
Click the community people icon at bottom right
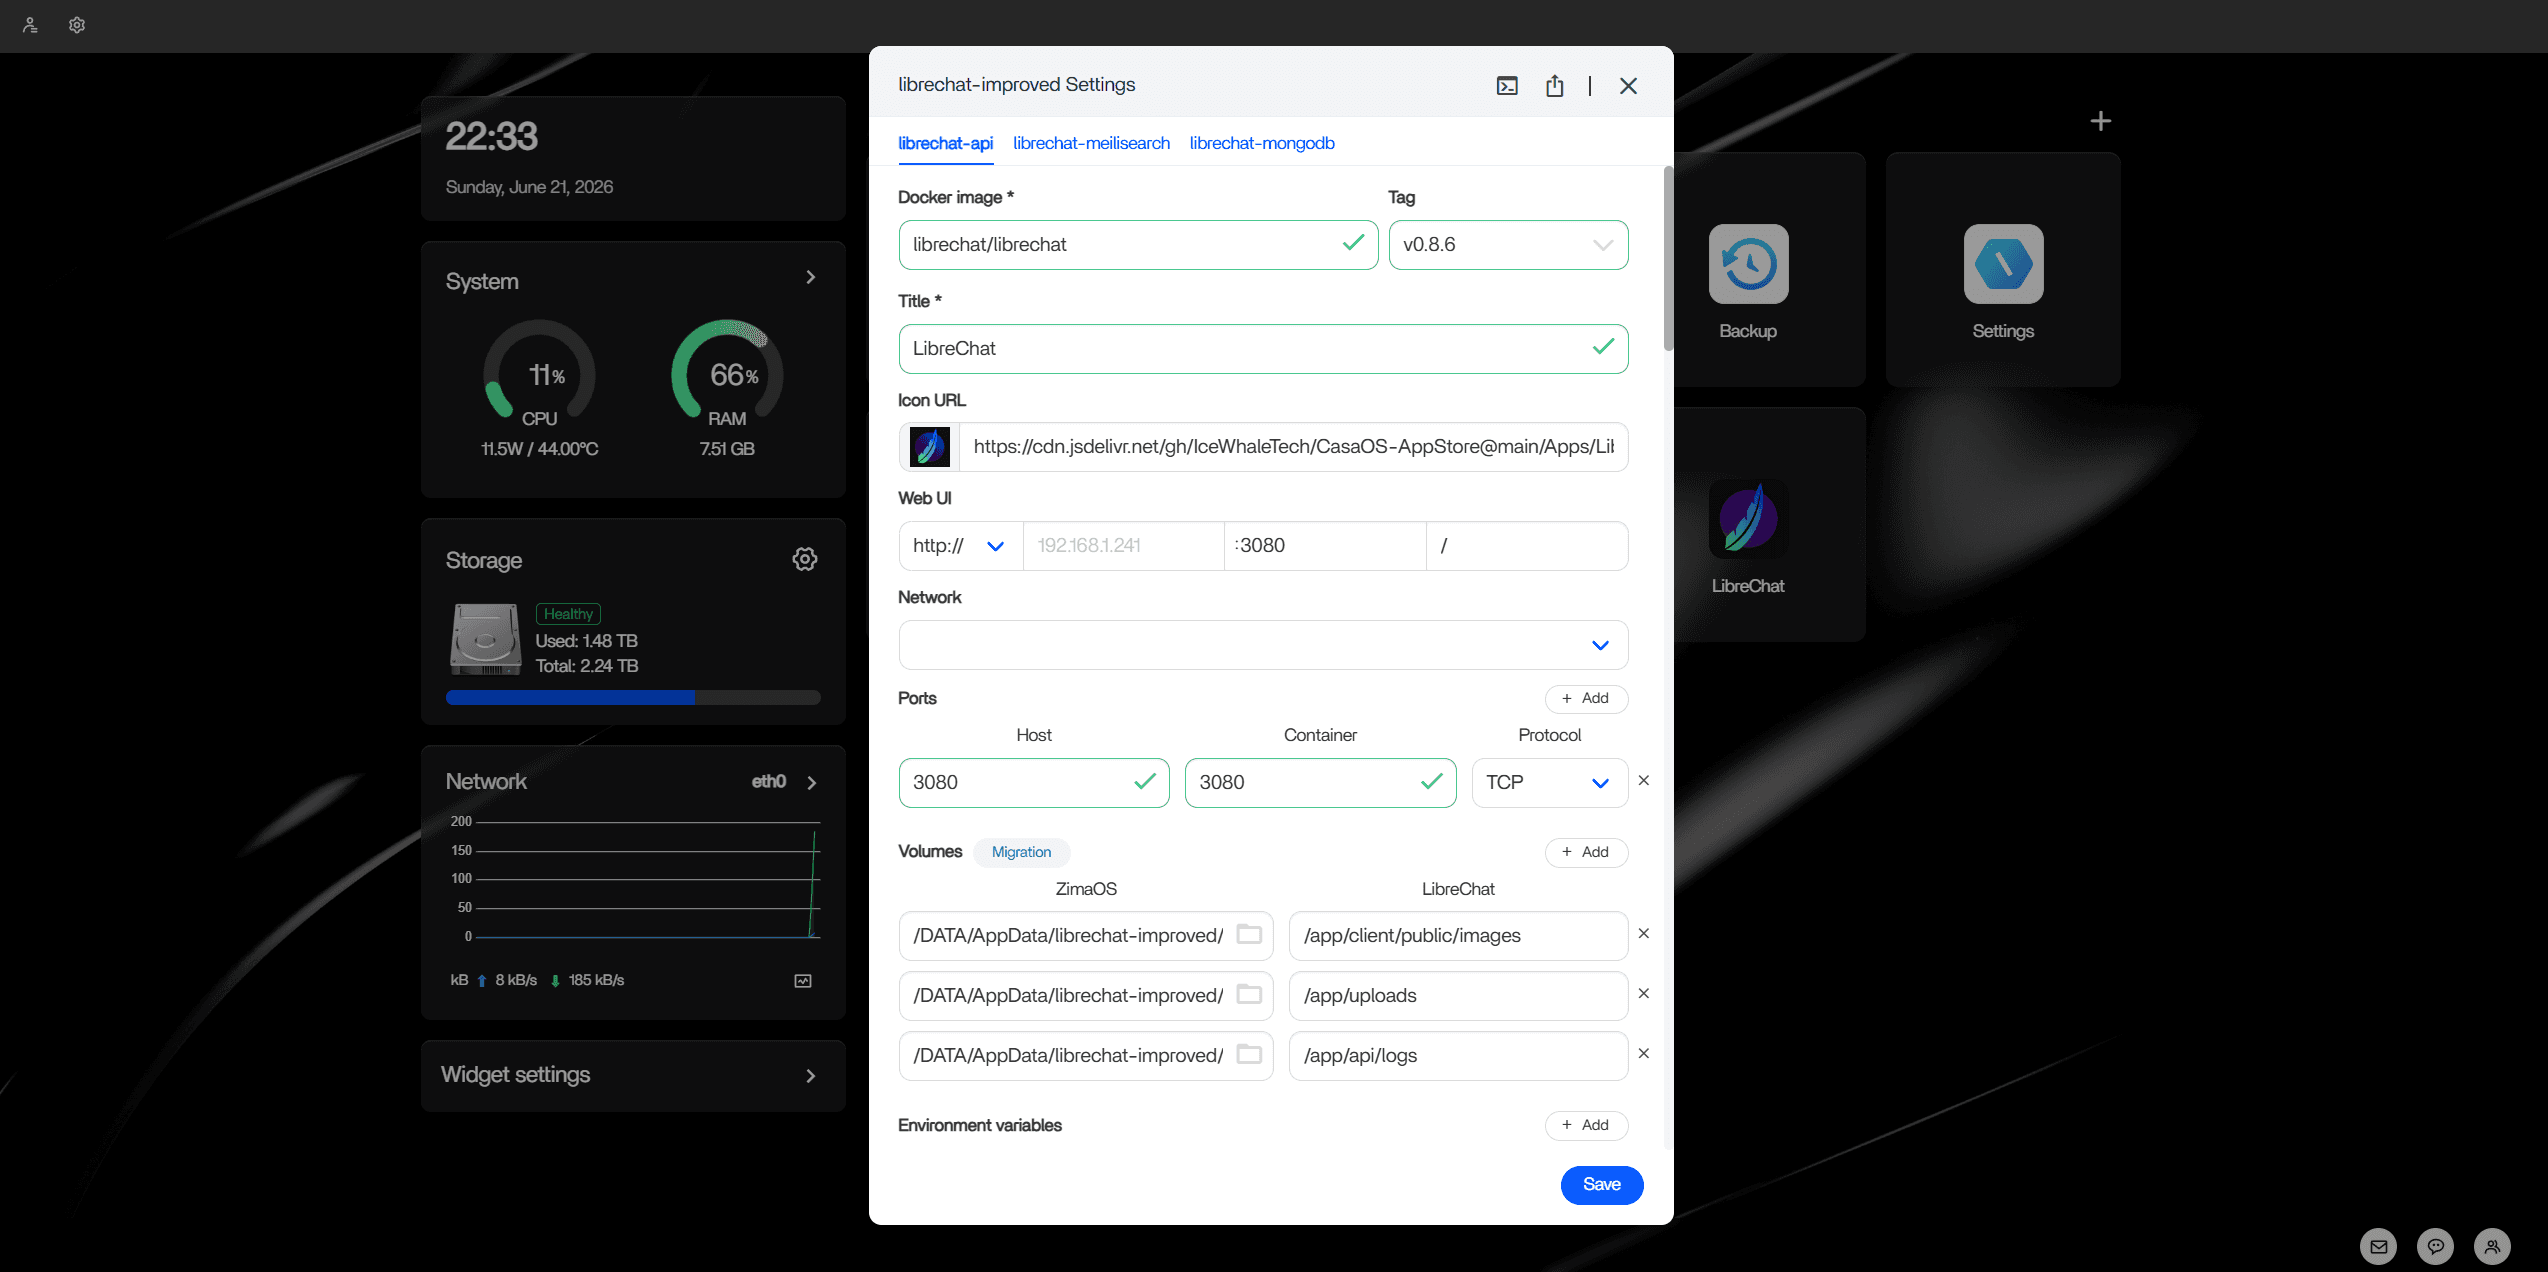(2493, 1246)
